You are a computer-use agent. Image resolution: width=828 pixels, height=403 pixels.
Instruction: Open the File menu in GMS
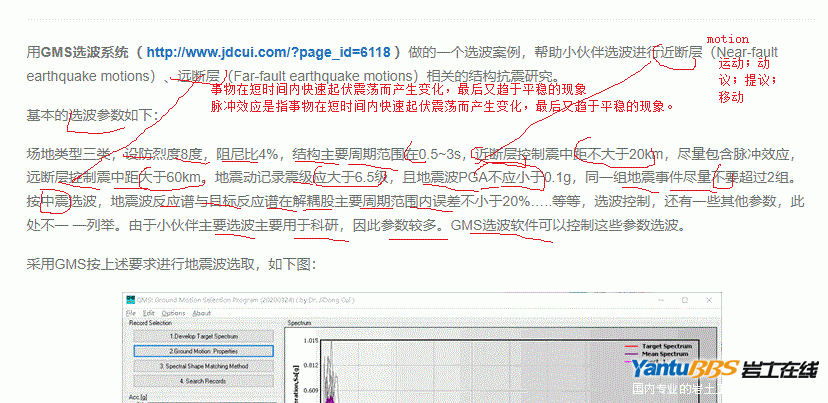[135, 312]
